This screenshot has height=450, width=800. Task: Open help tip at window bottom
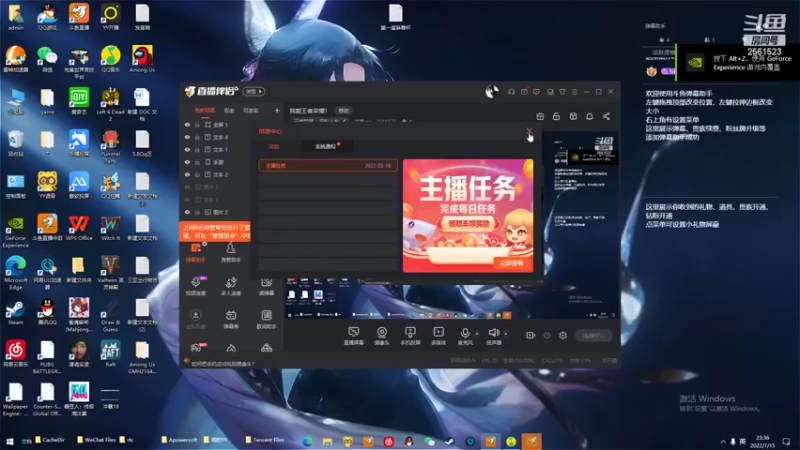pos(220,363)
